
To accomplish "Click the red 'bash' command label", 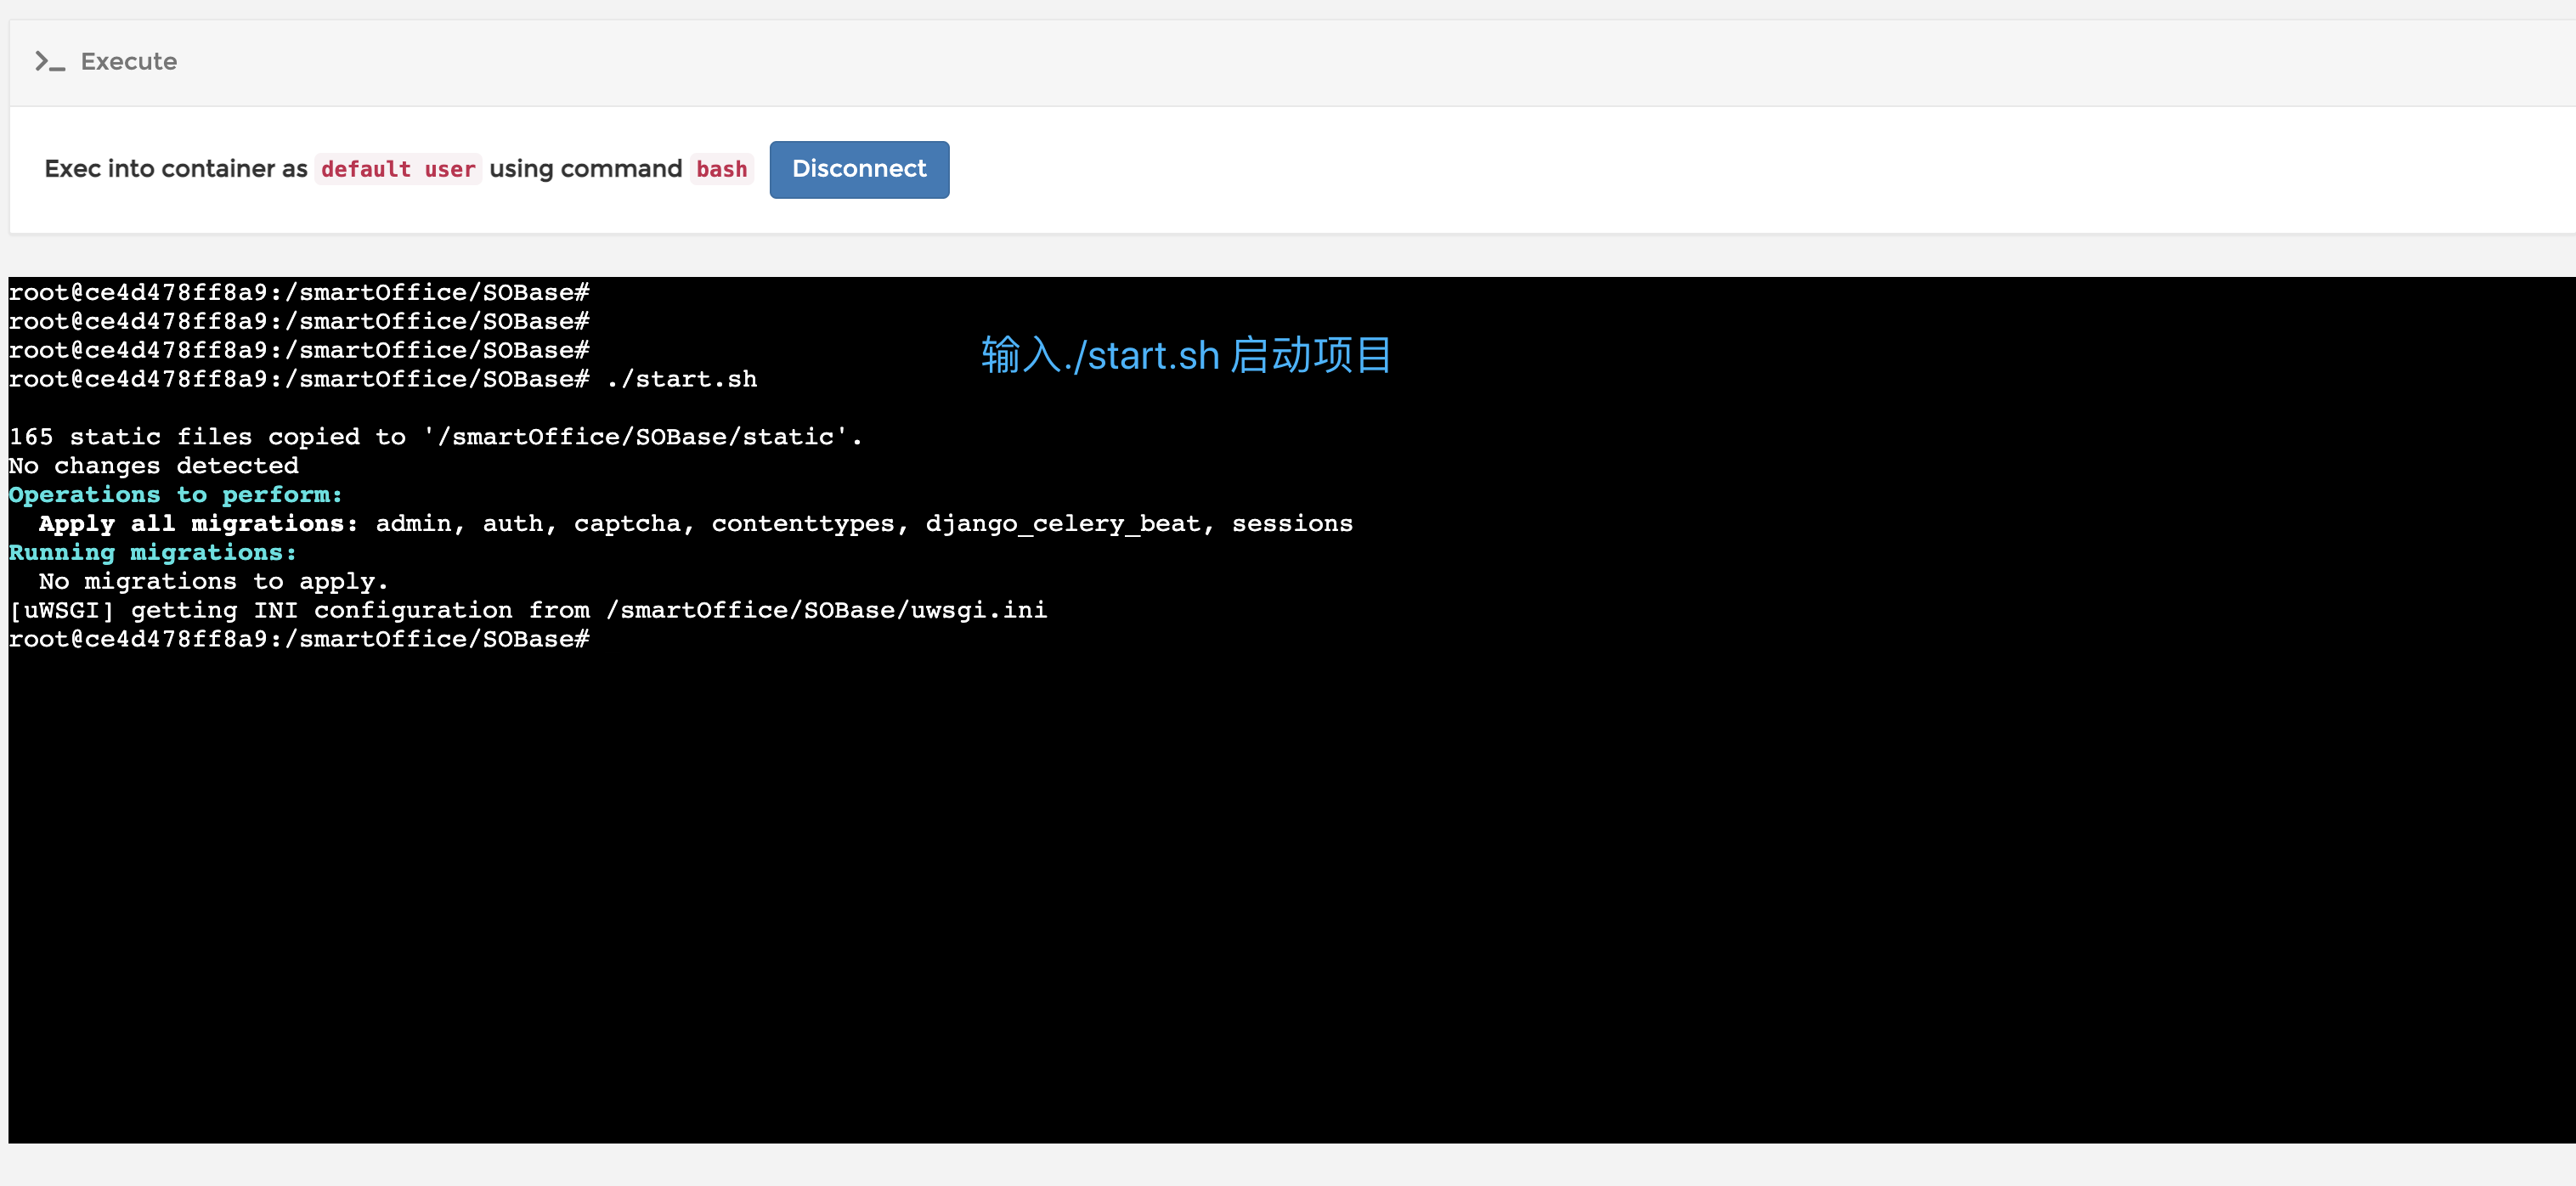I will (721, 169).
